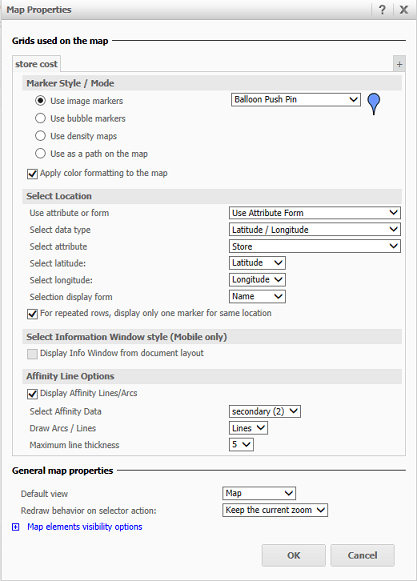Disable Display Affinity Lines/Arcs checkbox
This screenshot has height=581, width=417.
[x=32, y=394]
